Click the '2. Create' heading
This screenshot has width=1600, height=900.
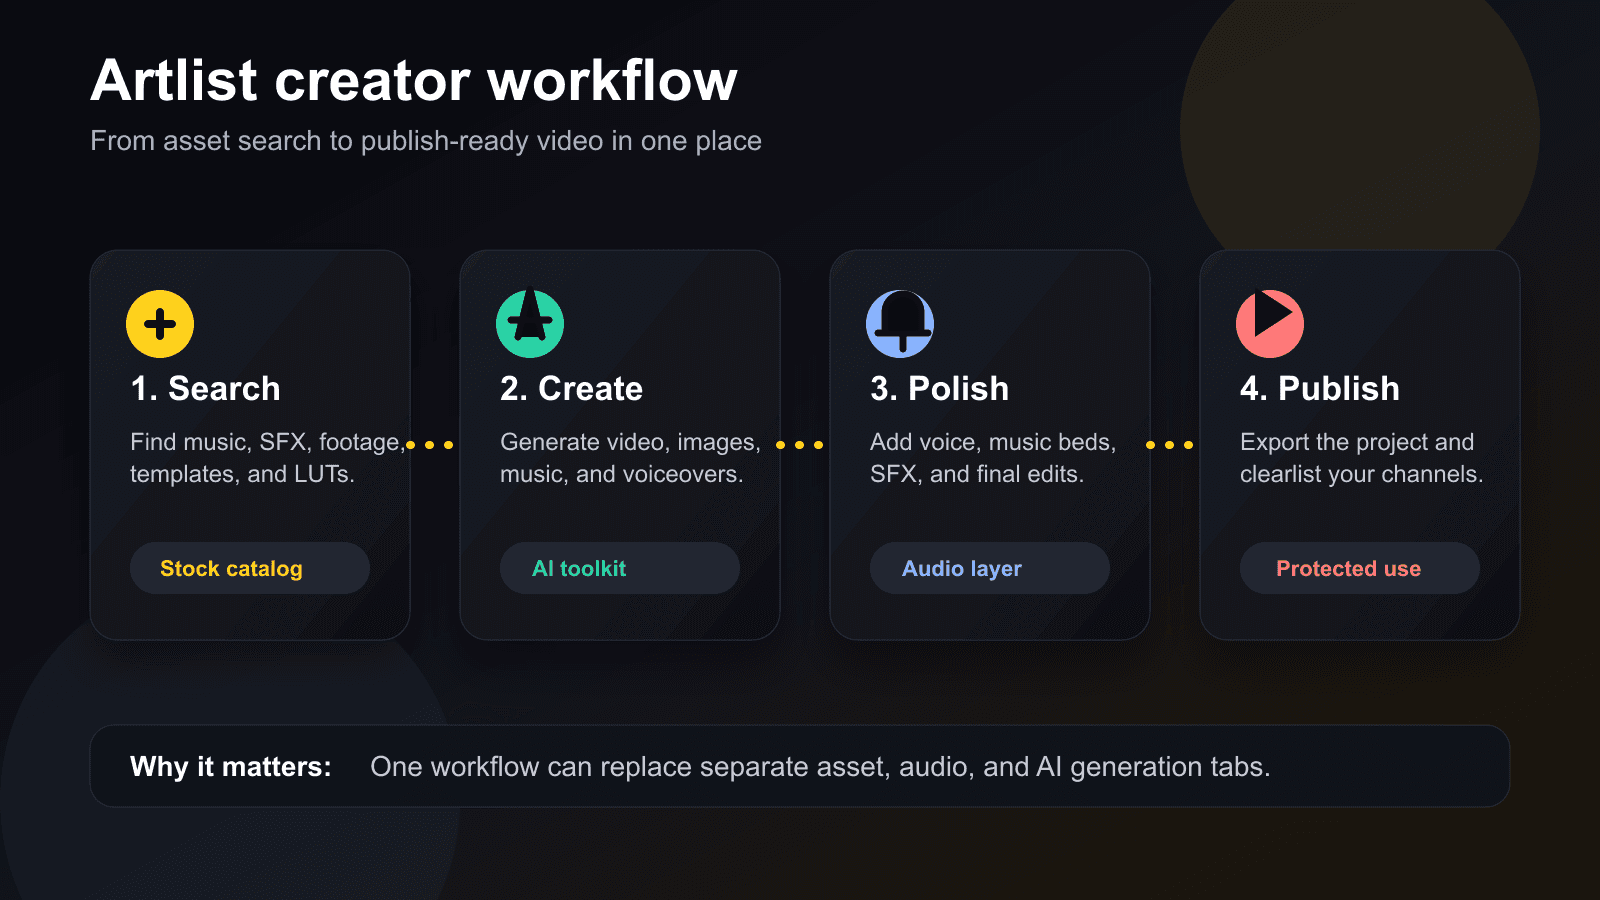tap(572, 388)
